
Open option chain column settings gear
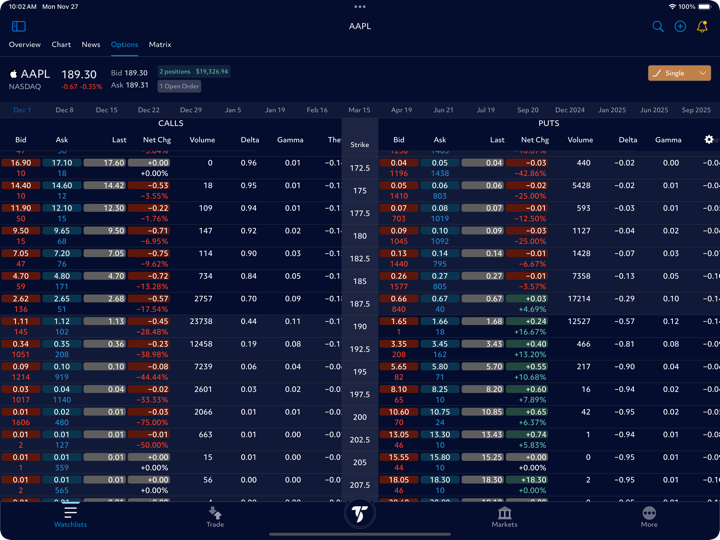tap(709, 140)
